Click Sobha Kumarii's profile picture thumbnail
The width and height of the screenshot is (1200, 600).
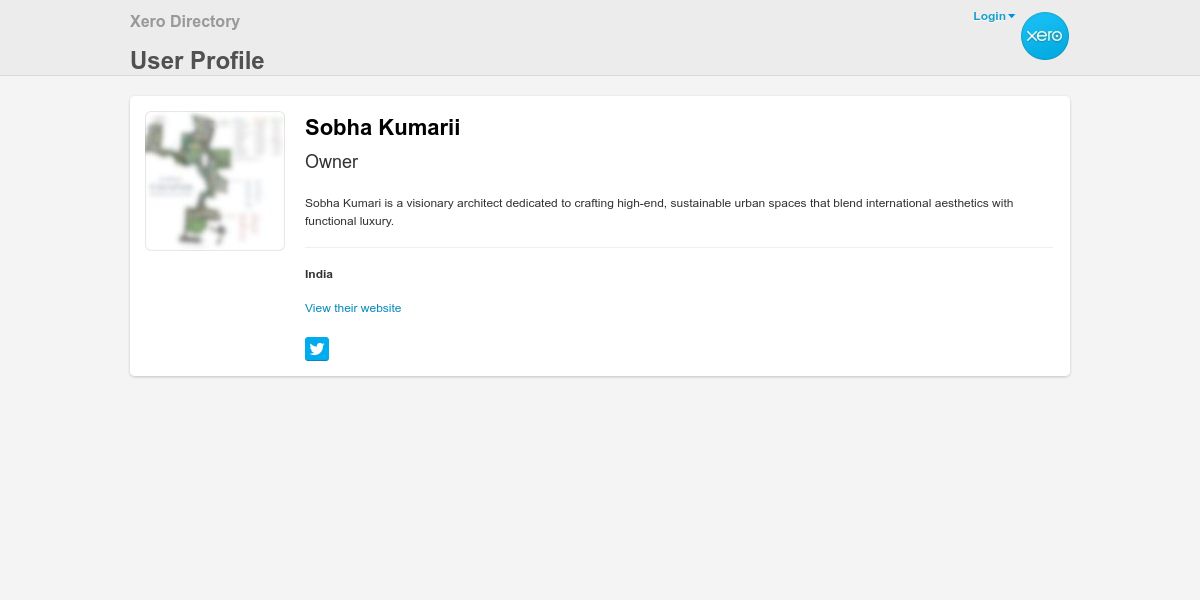click(x=215, y=181)
